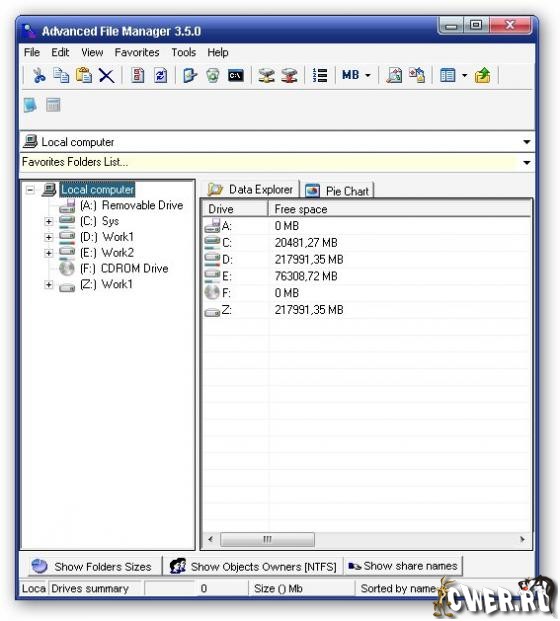The width and height of the screenshot is (560, 621).
Task: Open the Tools menu
Action: 184,52
